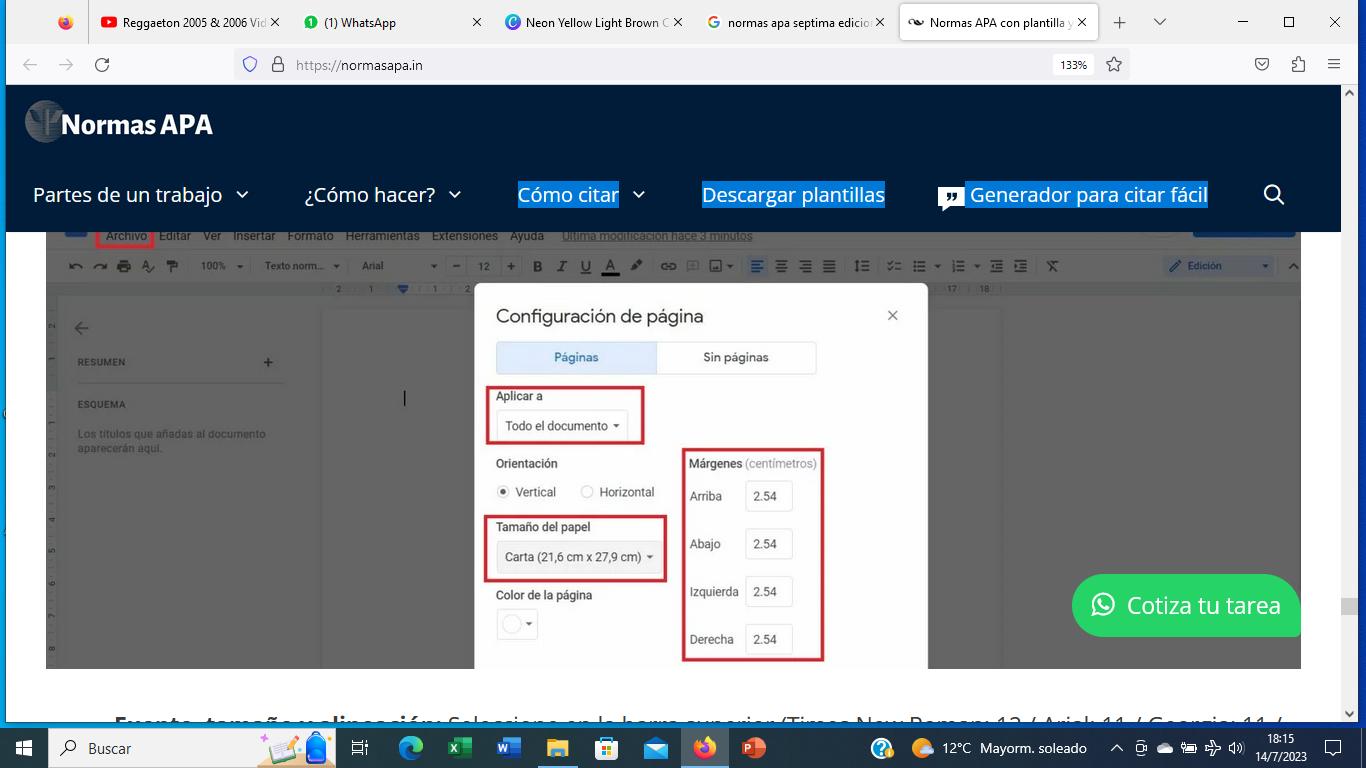1366x768 pixels.
Task: Click the Cotiza tu tarea WhatsApp button
Action: (x=1186, y=605)
